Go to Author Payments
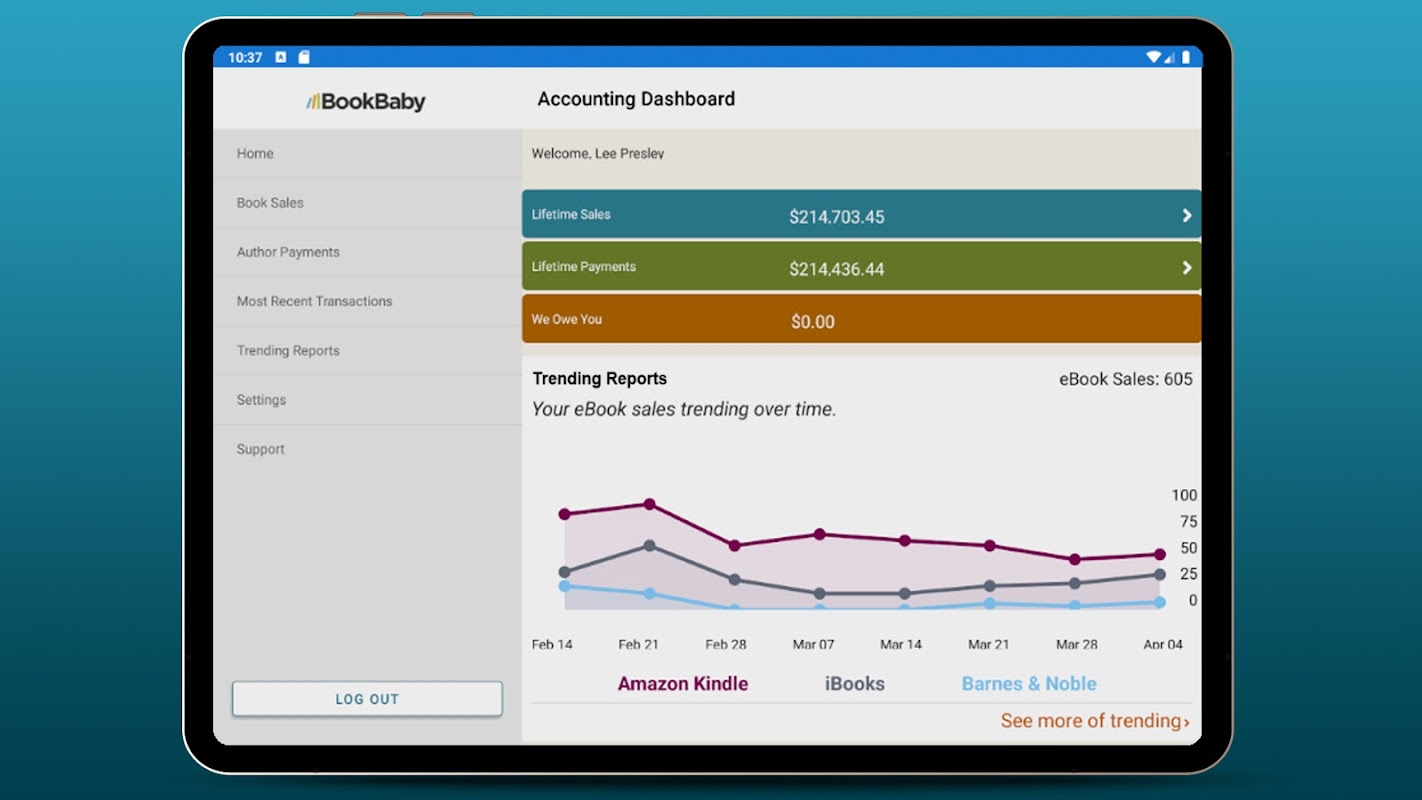This screenshot has height=800, width=1422. coord(367,252)
